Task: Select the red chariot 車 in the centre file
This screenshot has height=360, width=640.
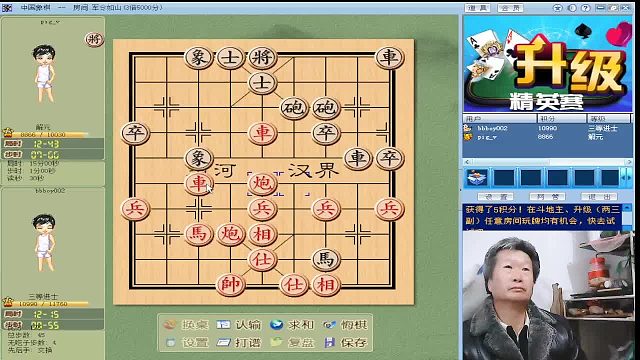Action: point(262,133)
